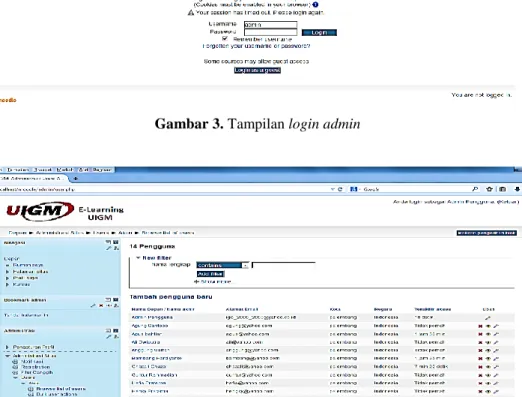Expand the Profil saya tree item
The height and width of the screenshot is (397, 522).
pyautogui.click(x=7, y=278)
